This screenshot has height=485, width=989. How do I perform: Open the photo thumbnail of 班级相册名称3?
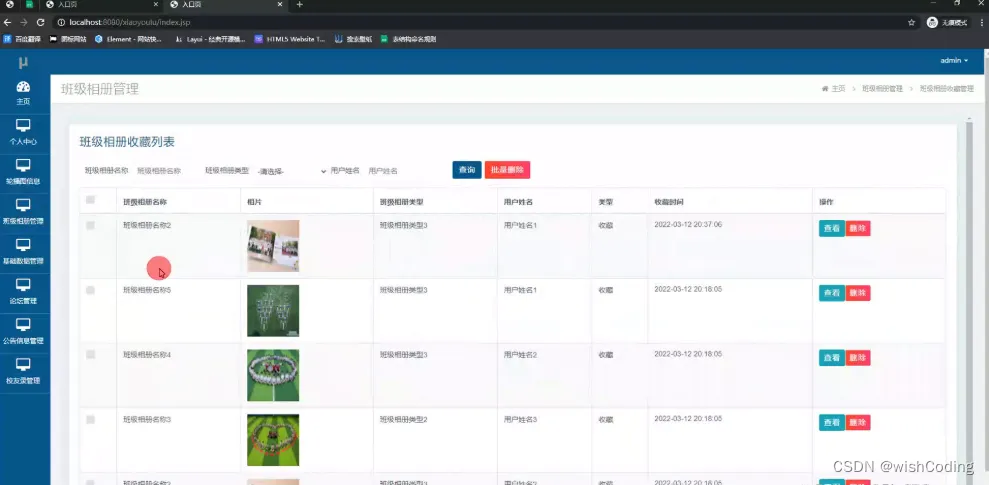click(x=273, y=440)
